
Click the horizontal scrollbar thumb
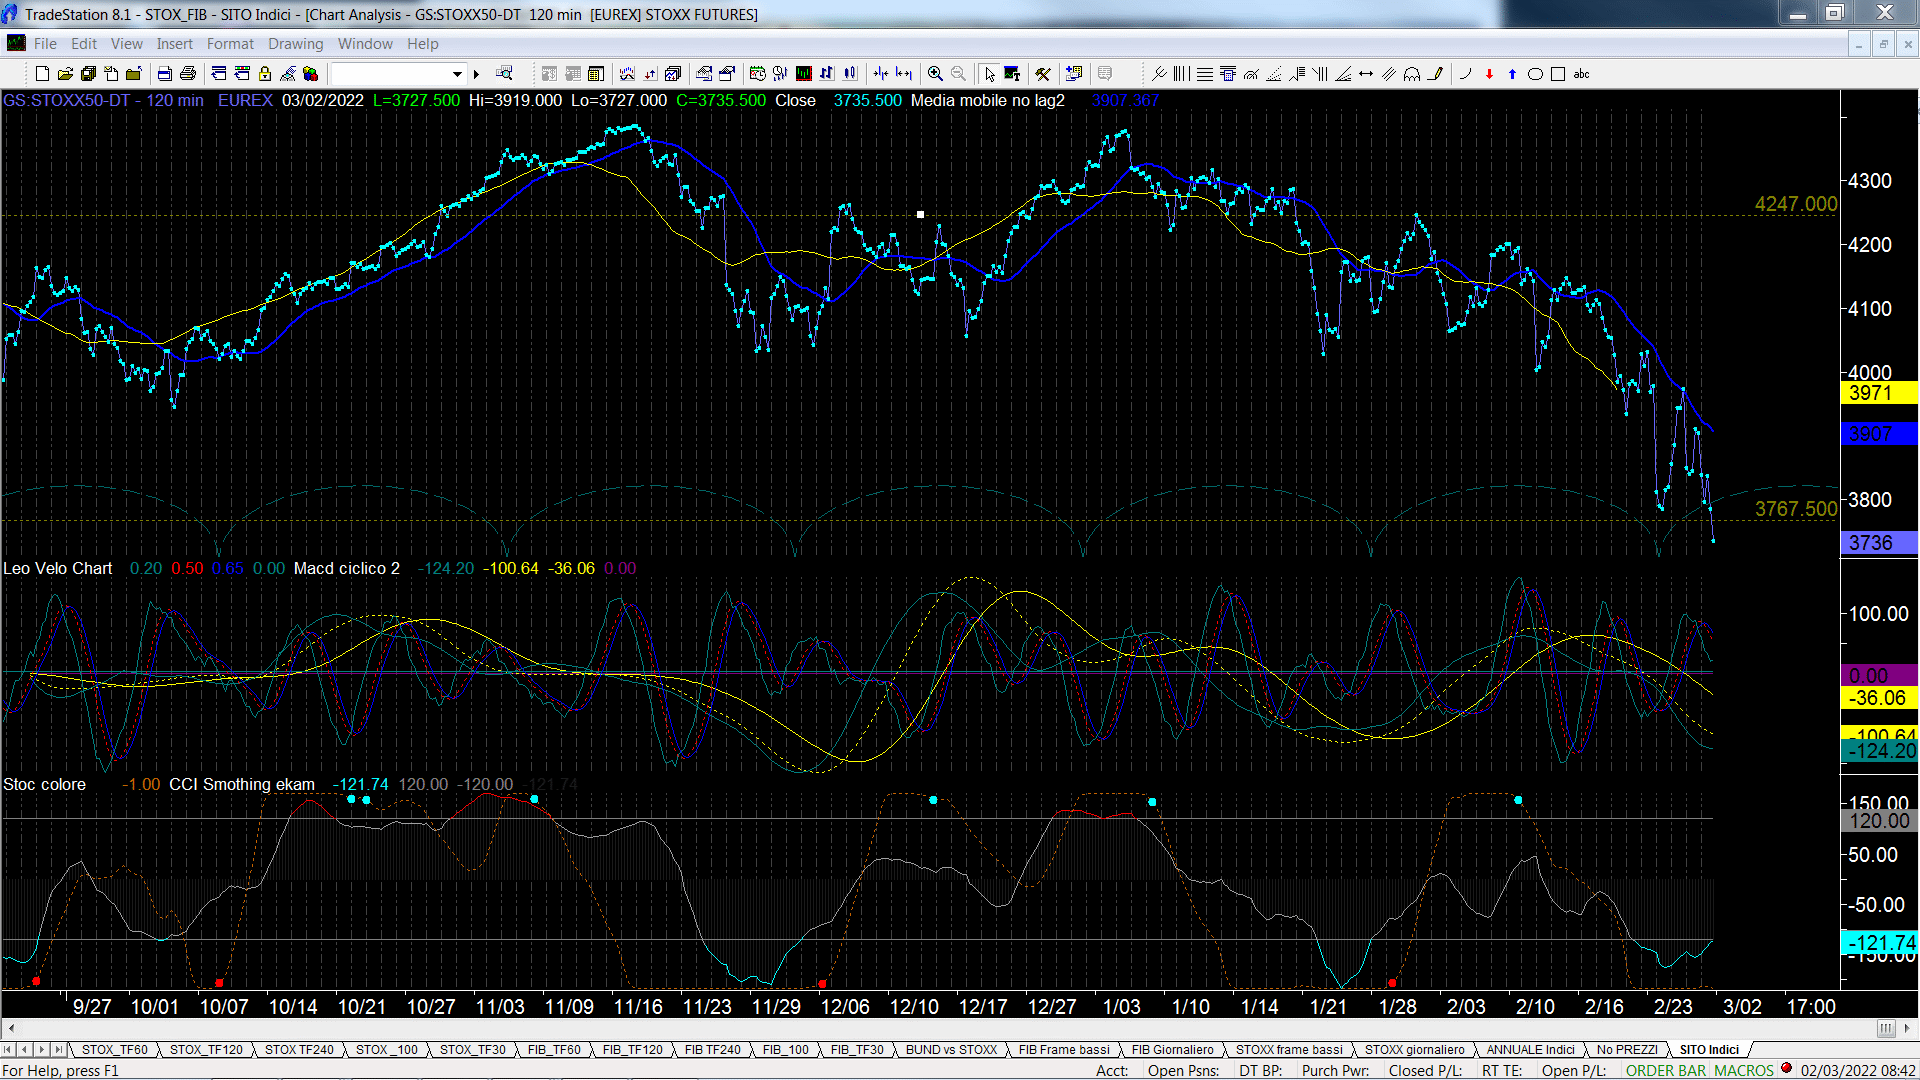pyautogui.click(x=1886, y=1029)
